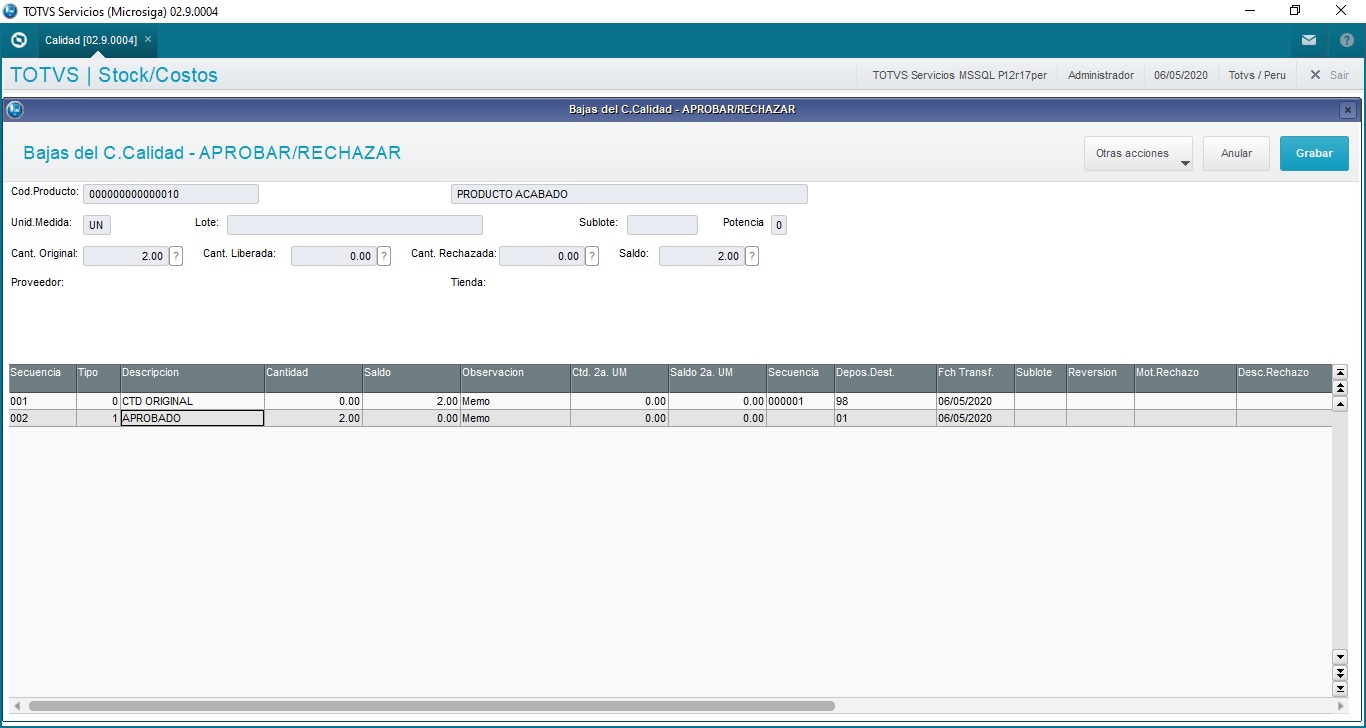Expand the Otras acciones dropdown
1366x728 pixels.
click(1138, 154)
